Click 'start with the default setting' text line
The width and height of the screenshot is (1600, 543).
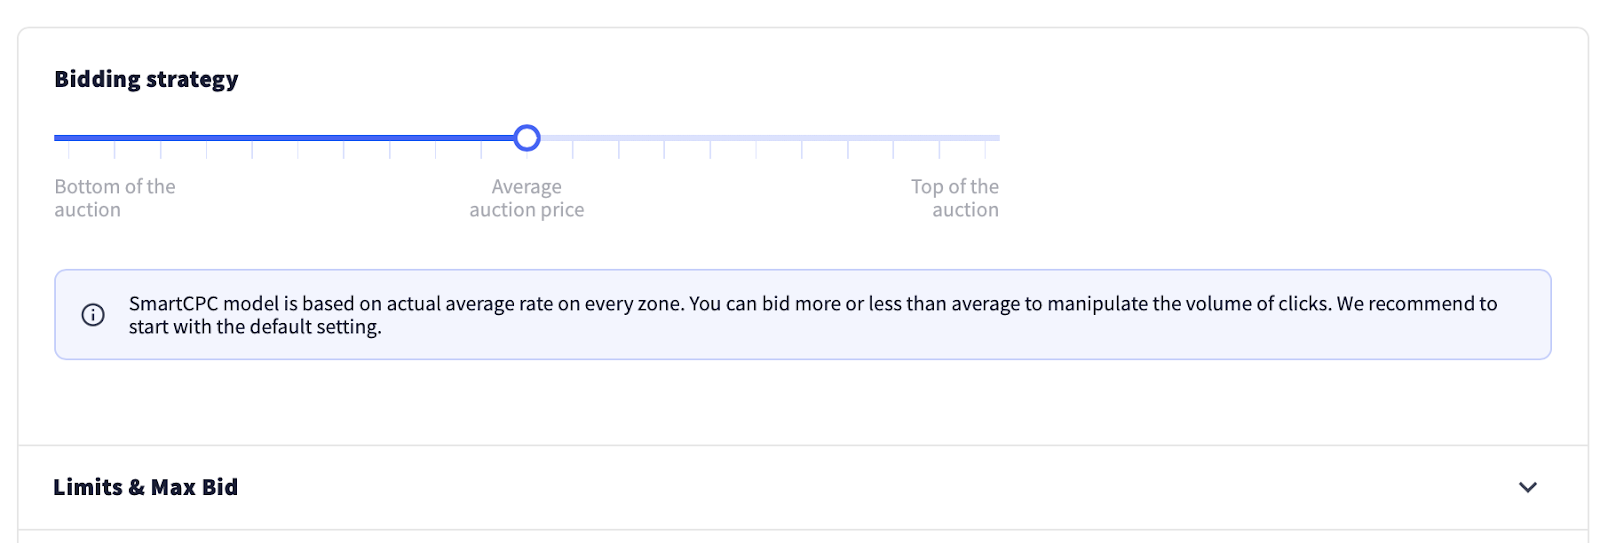pos(255,327)
